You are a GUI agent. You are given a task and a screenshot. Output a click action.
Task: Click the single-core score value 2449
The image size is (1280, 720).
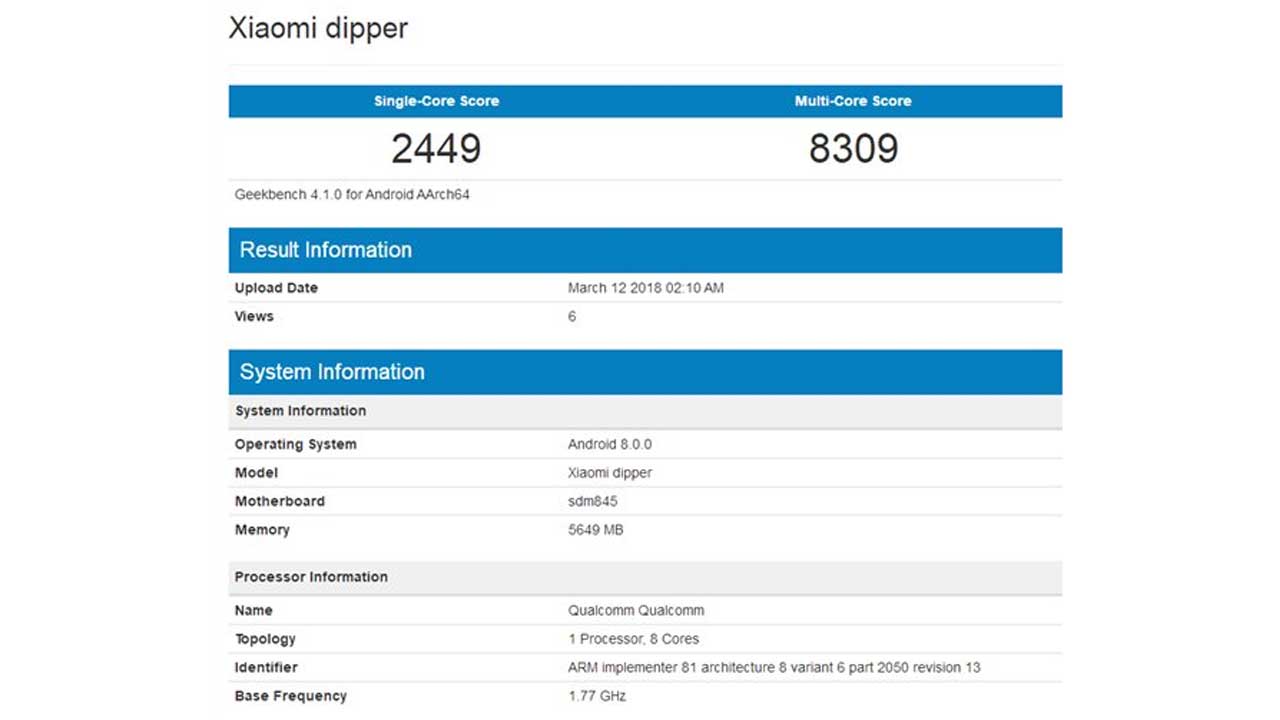click(x=436, y=149)
